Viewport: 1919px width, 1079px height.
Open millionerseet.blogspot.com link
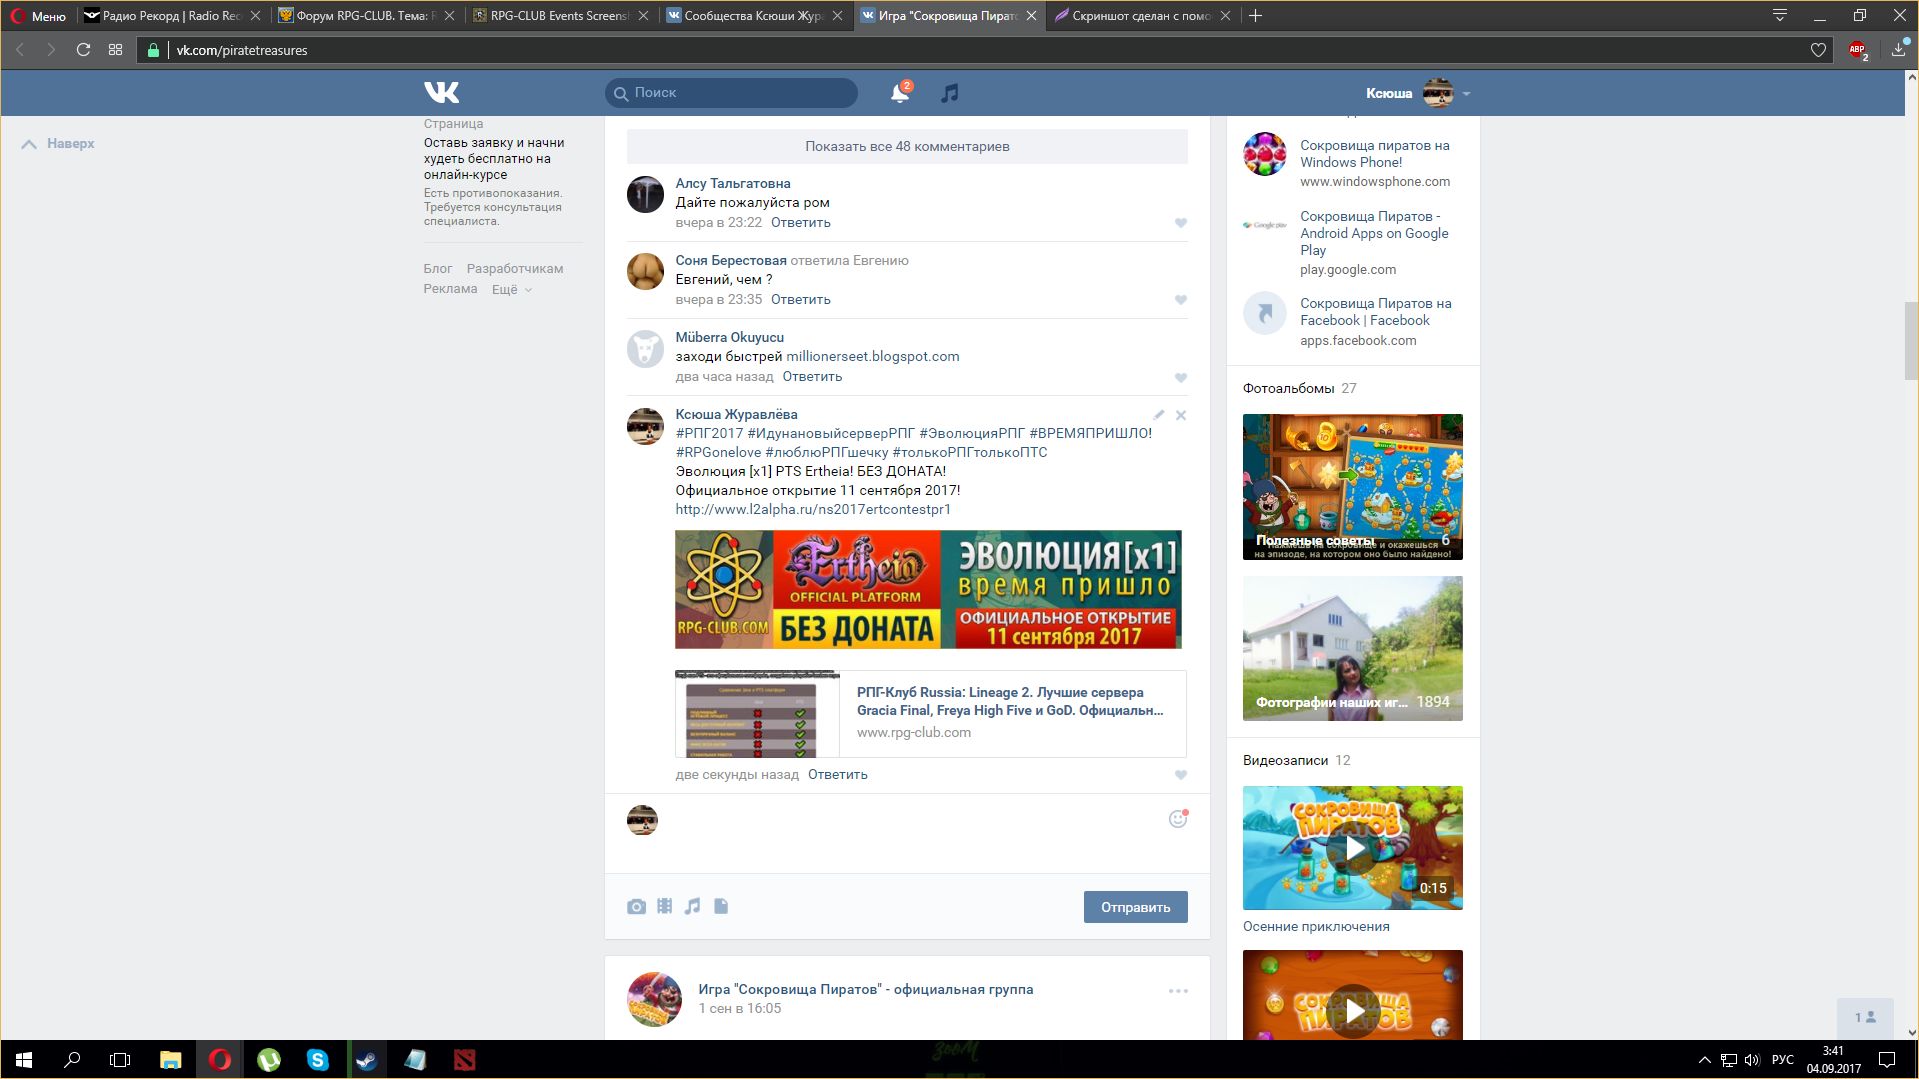(872, 356)
